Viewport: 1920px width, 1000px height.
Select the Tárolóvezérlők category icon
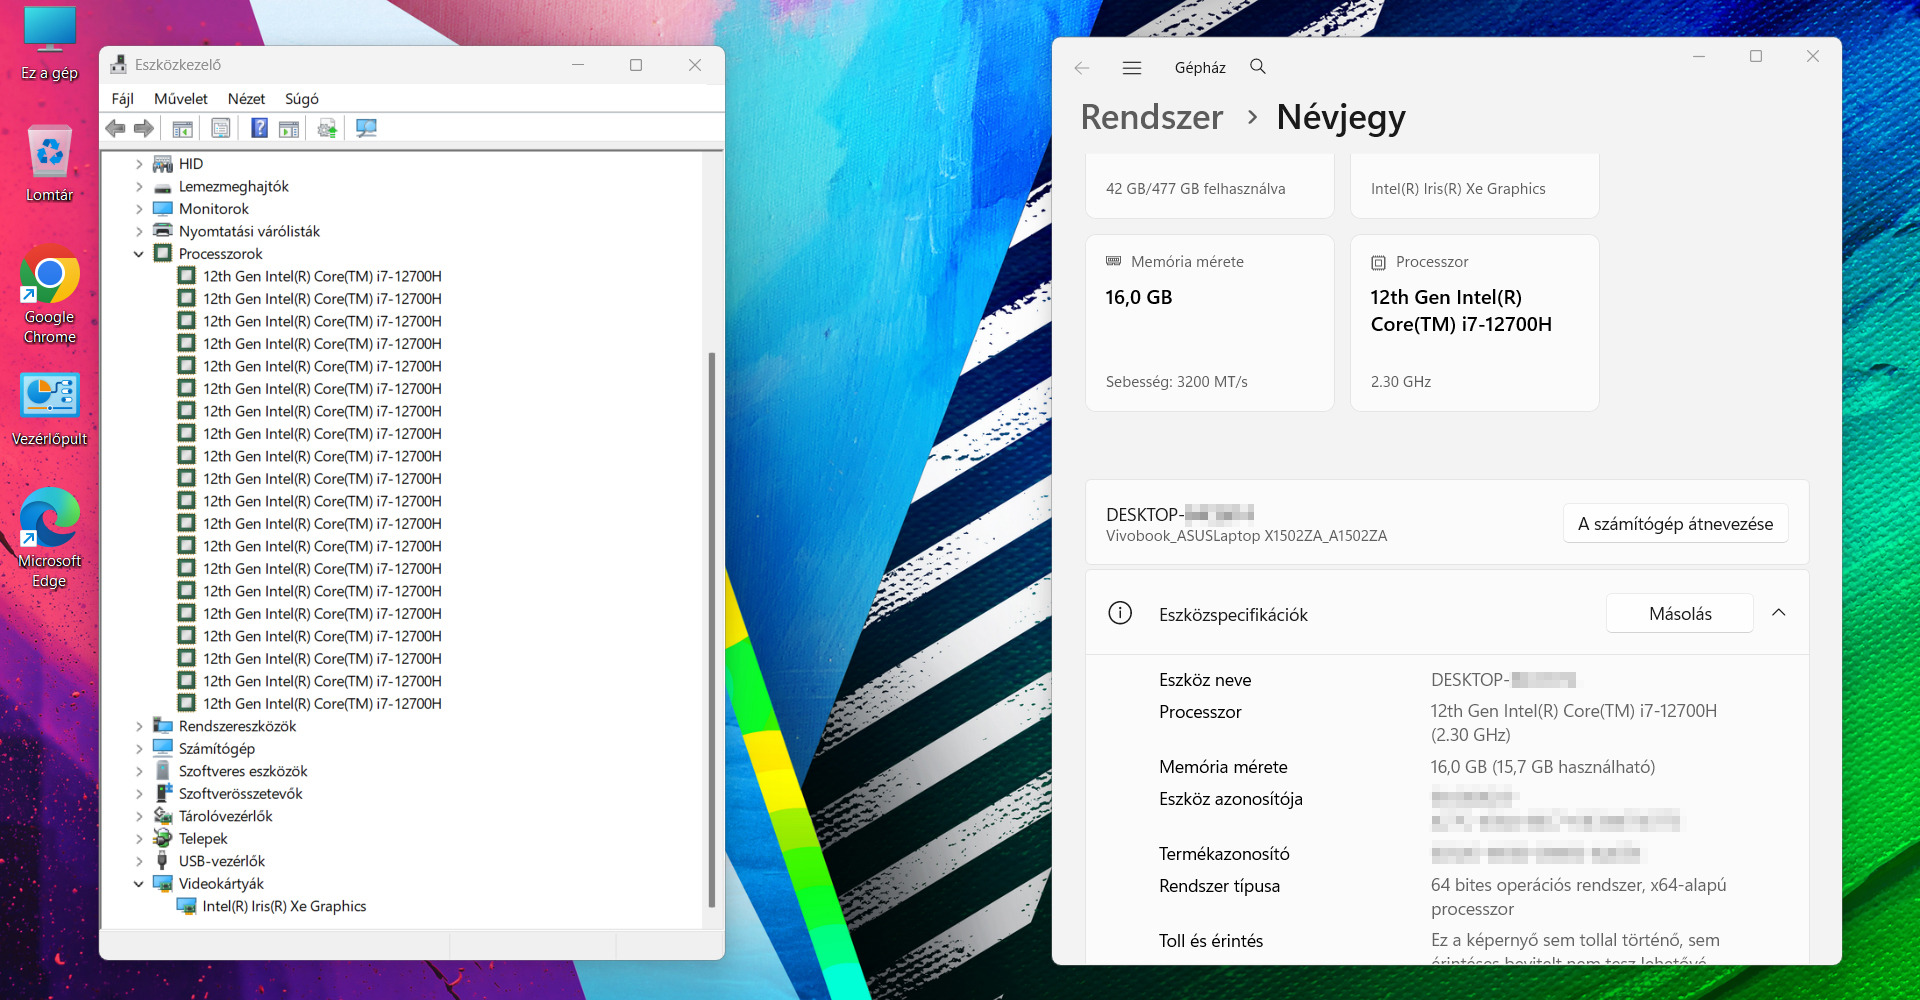162,816
